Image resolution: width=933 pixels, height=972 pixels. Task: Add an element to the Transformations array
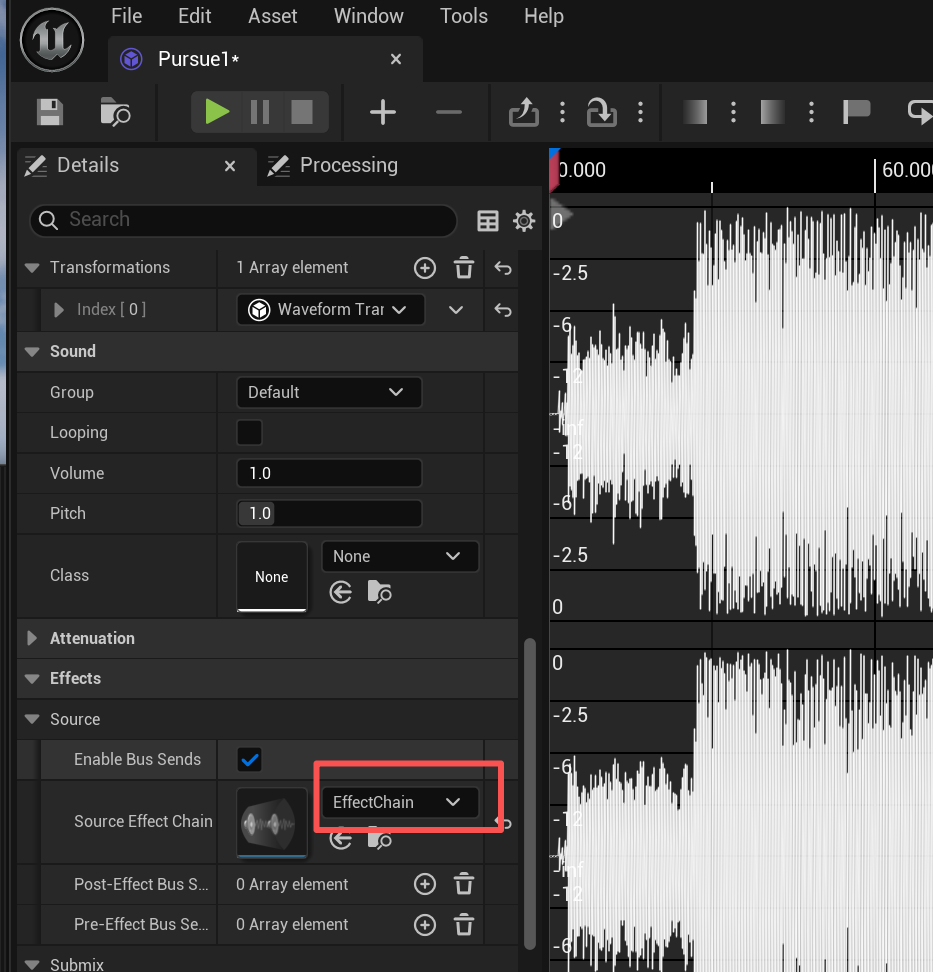(424, 267)
